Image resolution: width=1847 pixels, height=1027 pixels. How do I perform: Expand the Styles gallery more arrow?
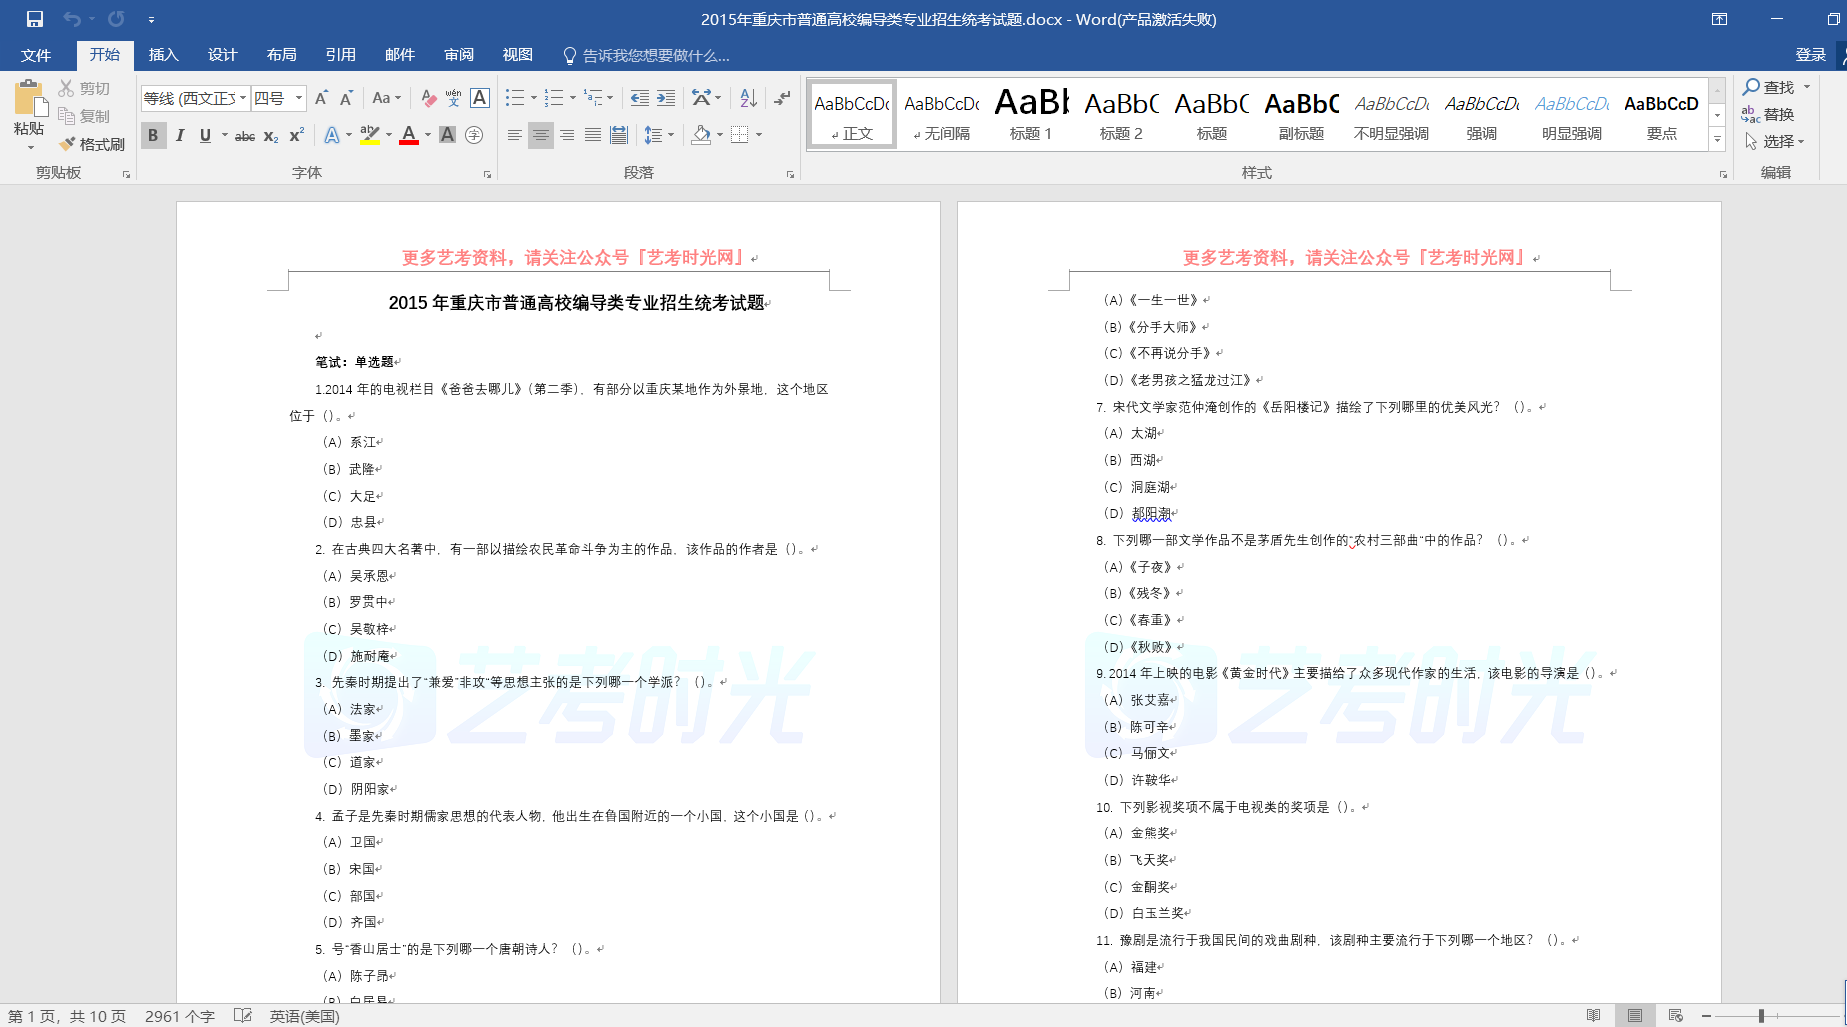(1718, 140)
